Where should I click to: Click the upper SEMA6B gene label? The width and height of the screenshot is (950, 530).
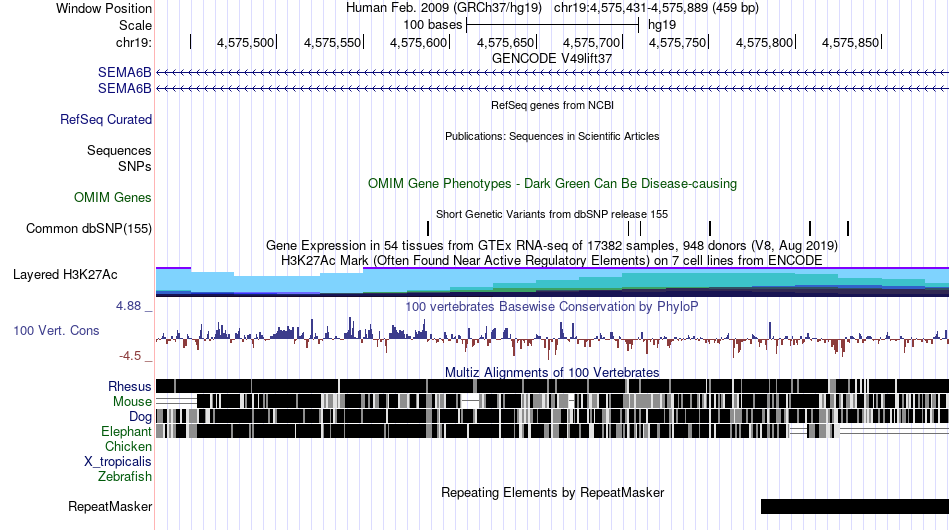click(x=124, y=73)
